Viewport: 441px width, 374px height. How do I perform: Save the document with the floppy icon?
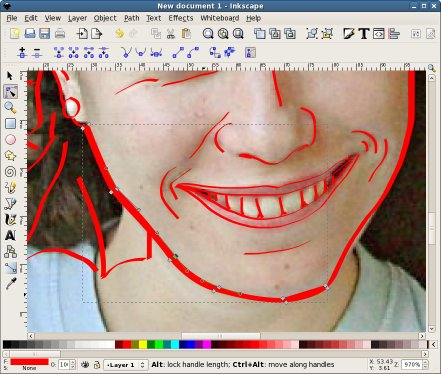(x=44, y=34)
